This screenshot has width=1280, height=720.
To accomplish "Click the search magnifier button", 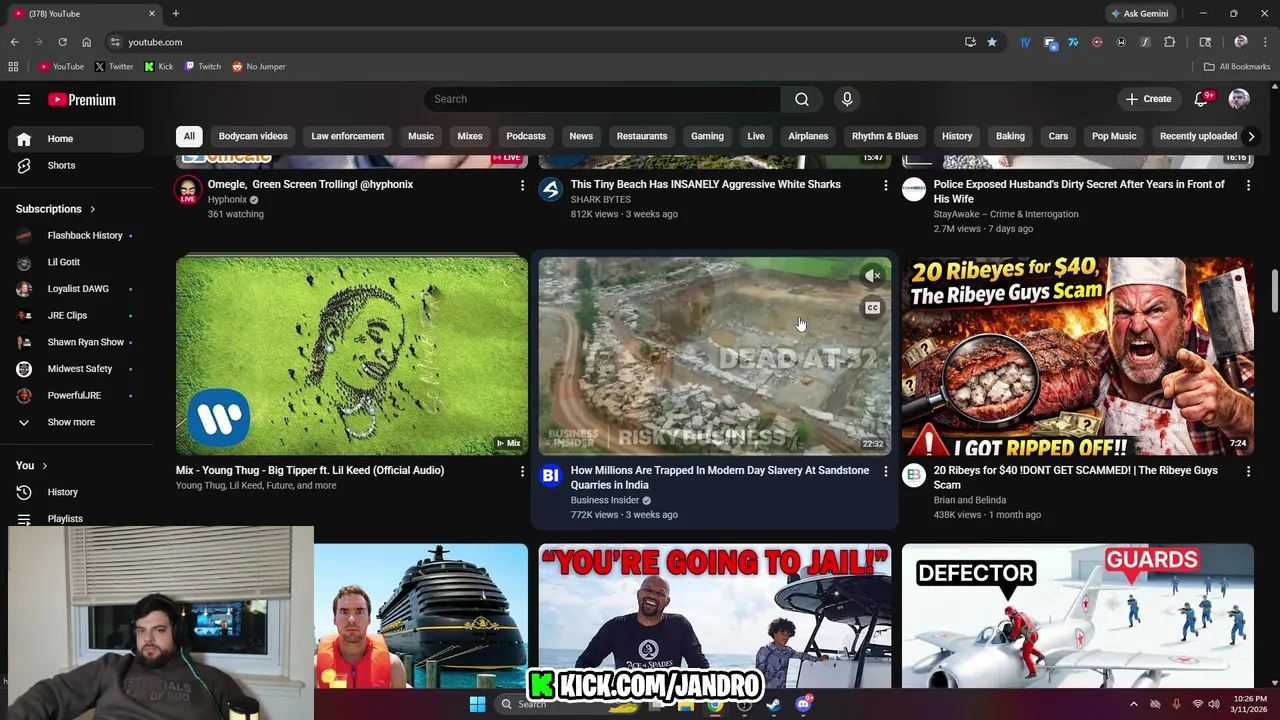I will click(x=802, y=99).
